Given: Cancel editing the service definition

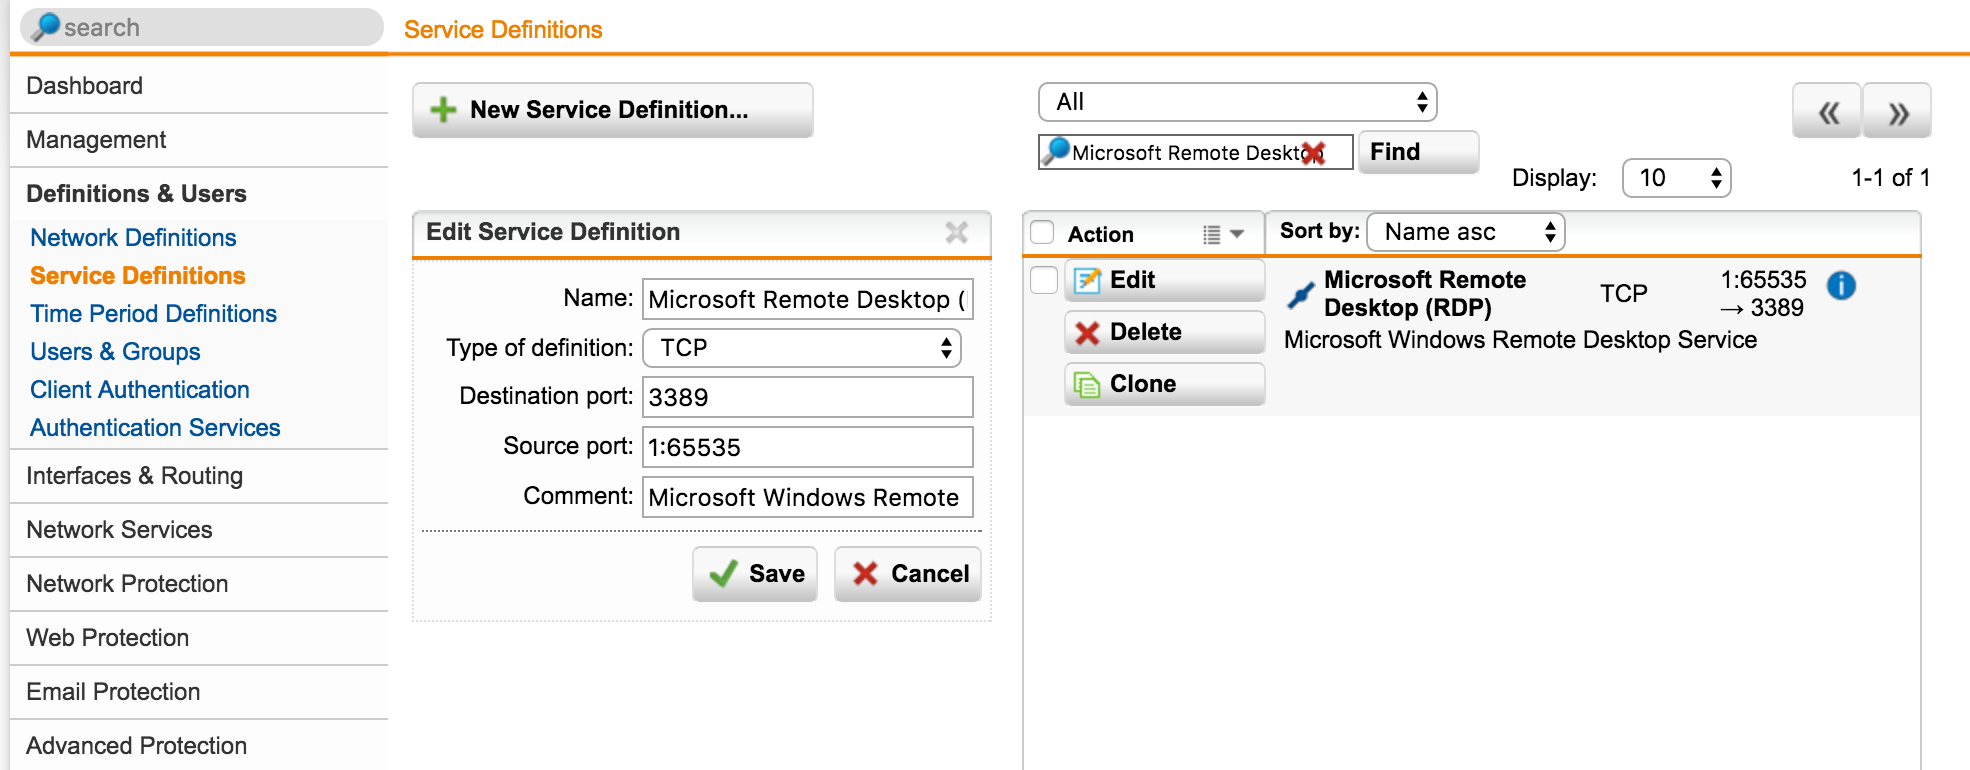Looking at the screenshot, I should point(908,574).
